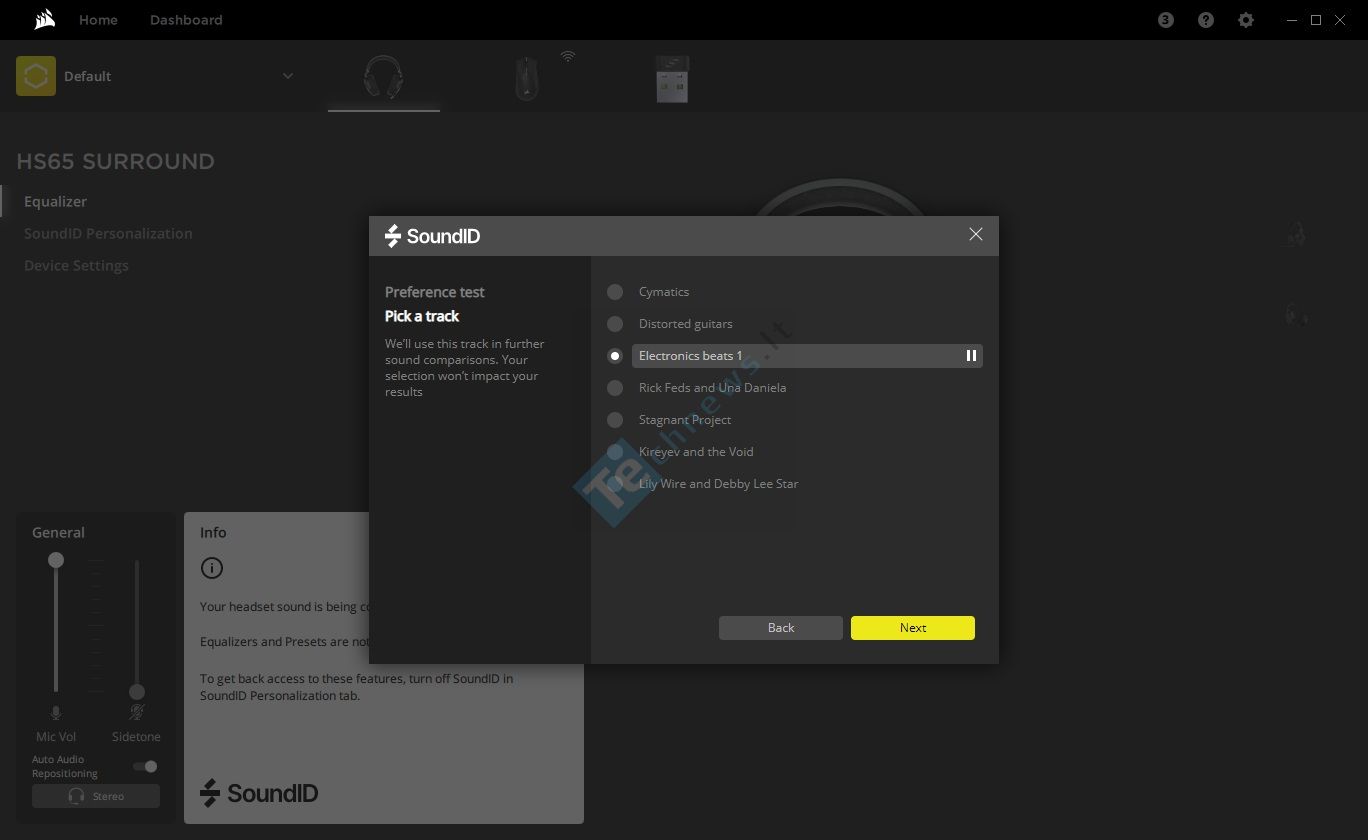Click the Corsair sails logo icon
The image size is (1368, 840).
[x=44, y=20]
